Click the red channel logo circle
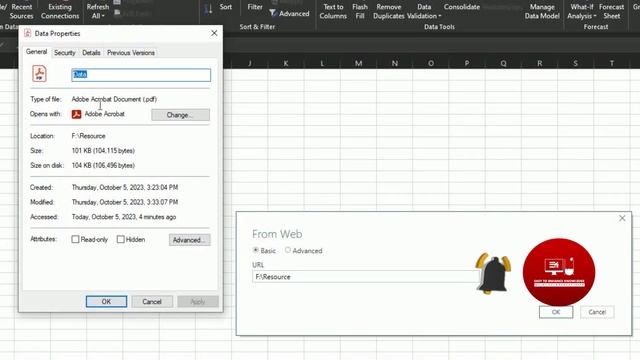This screenshot has height=360, width=640. pyautogui.click(x=559, y=272)
